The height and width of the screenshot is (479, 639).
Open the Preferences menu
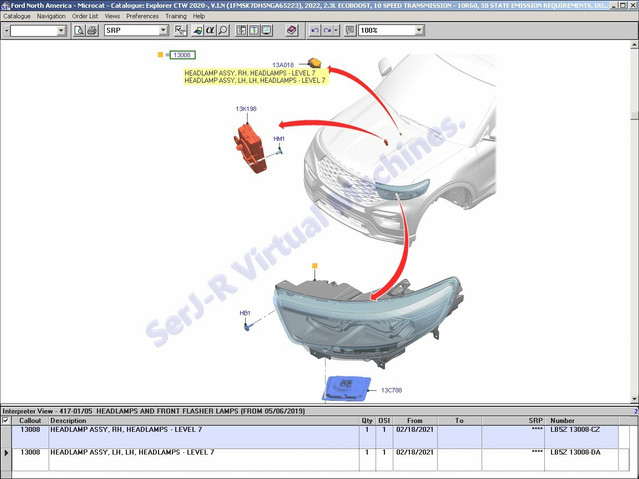click(x=142, y=16)
